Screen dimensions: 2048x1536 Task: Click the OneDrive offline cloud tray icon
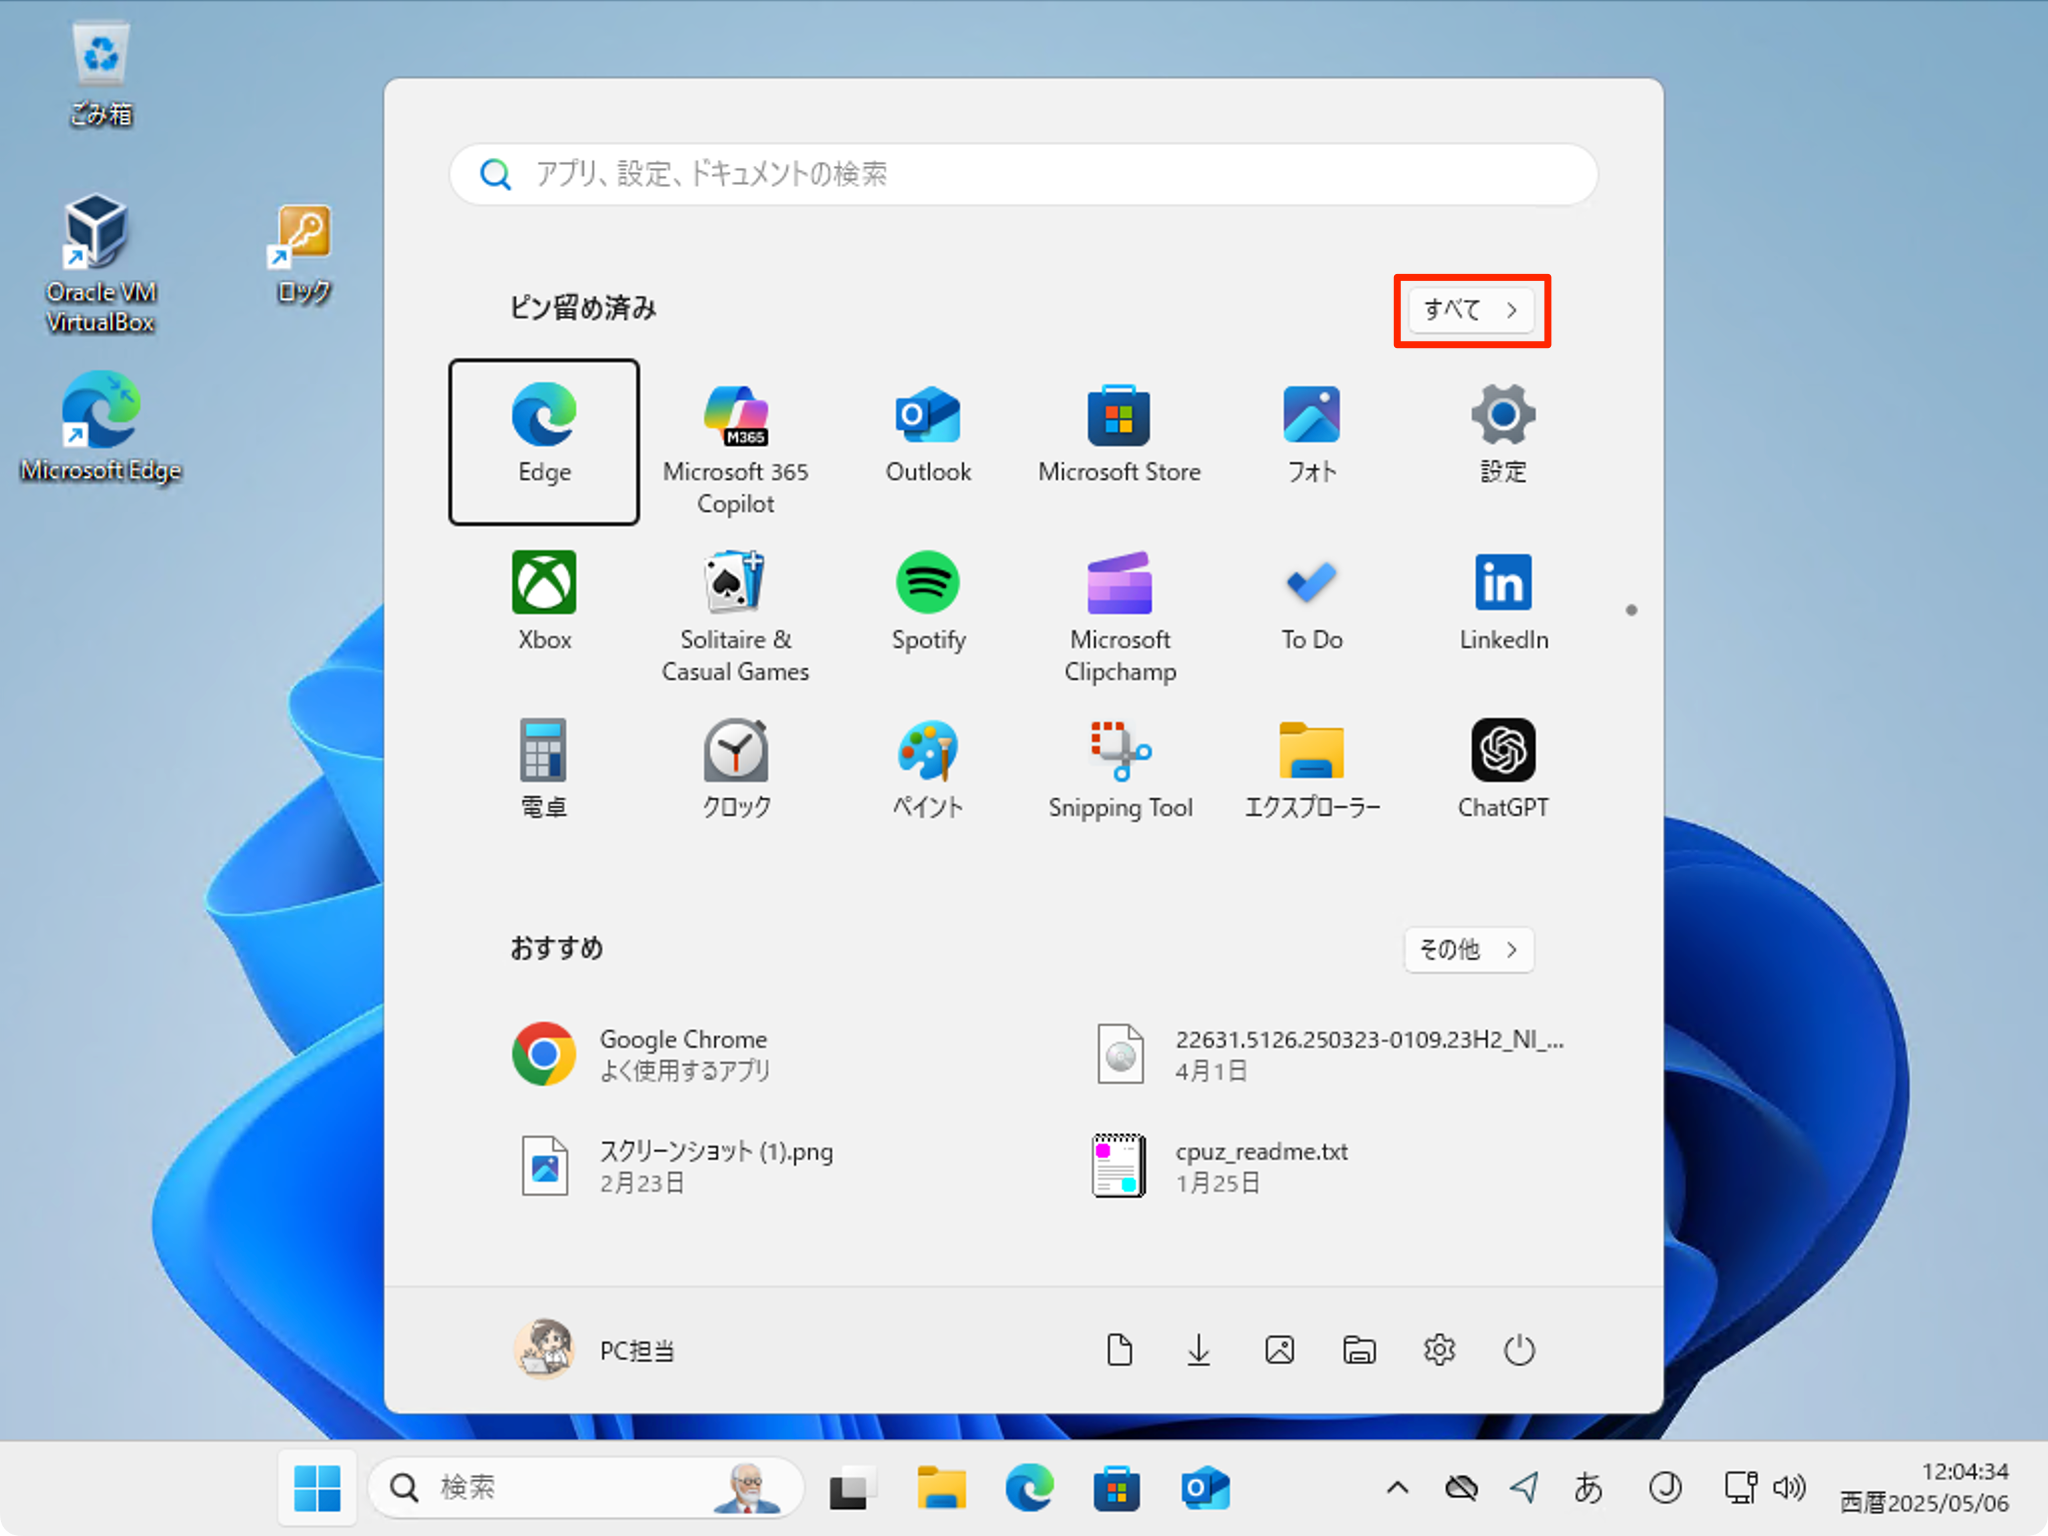[1462, 1487]
